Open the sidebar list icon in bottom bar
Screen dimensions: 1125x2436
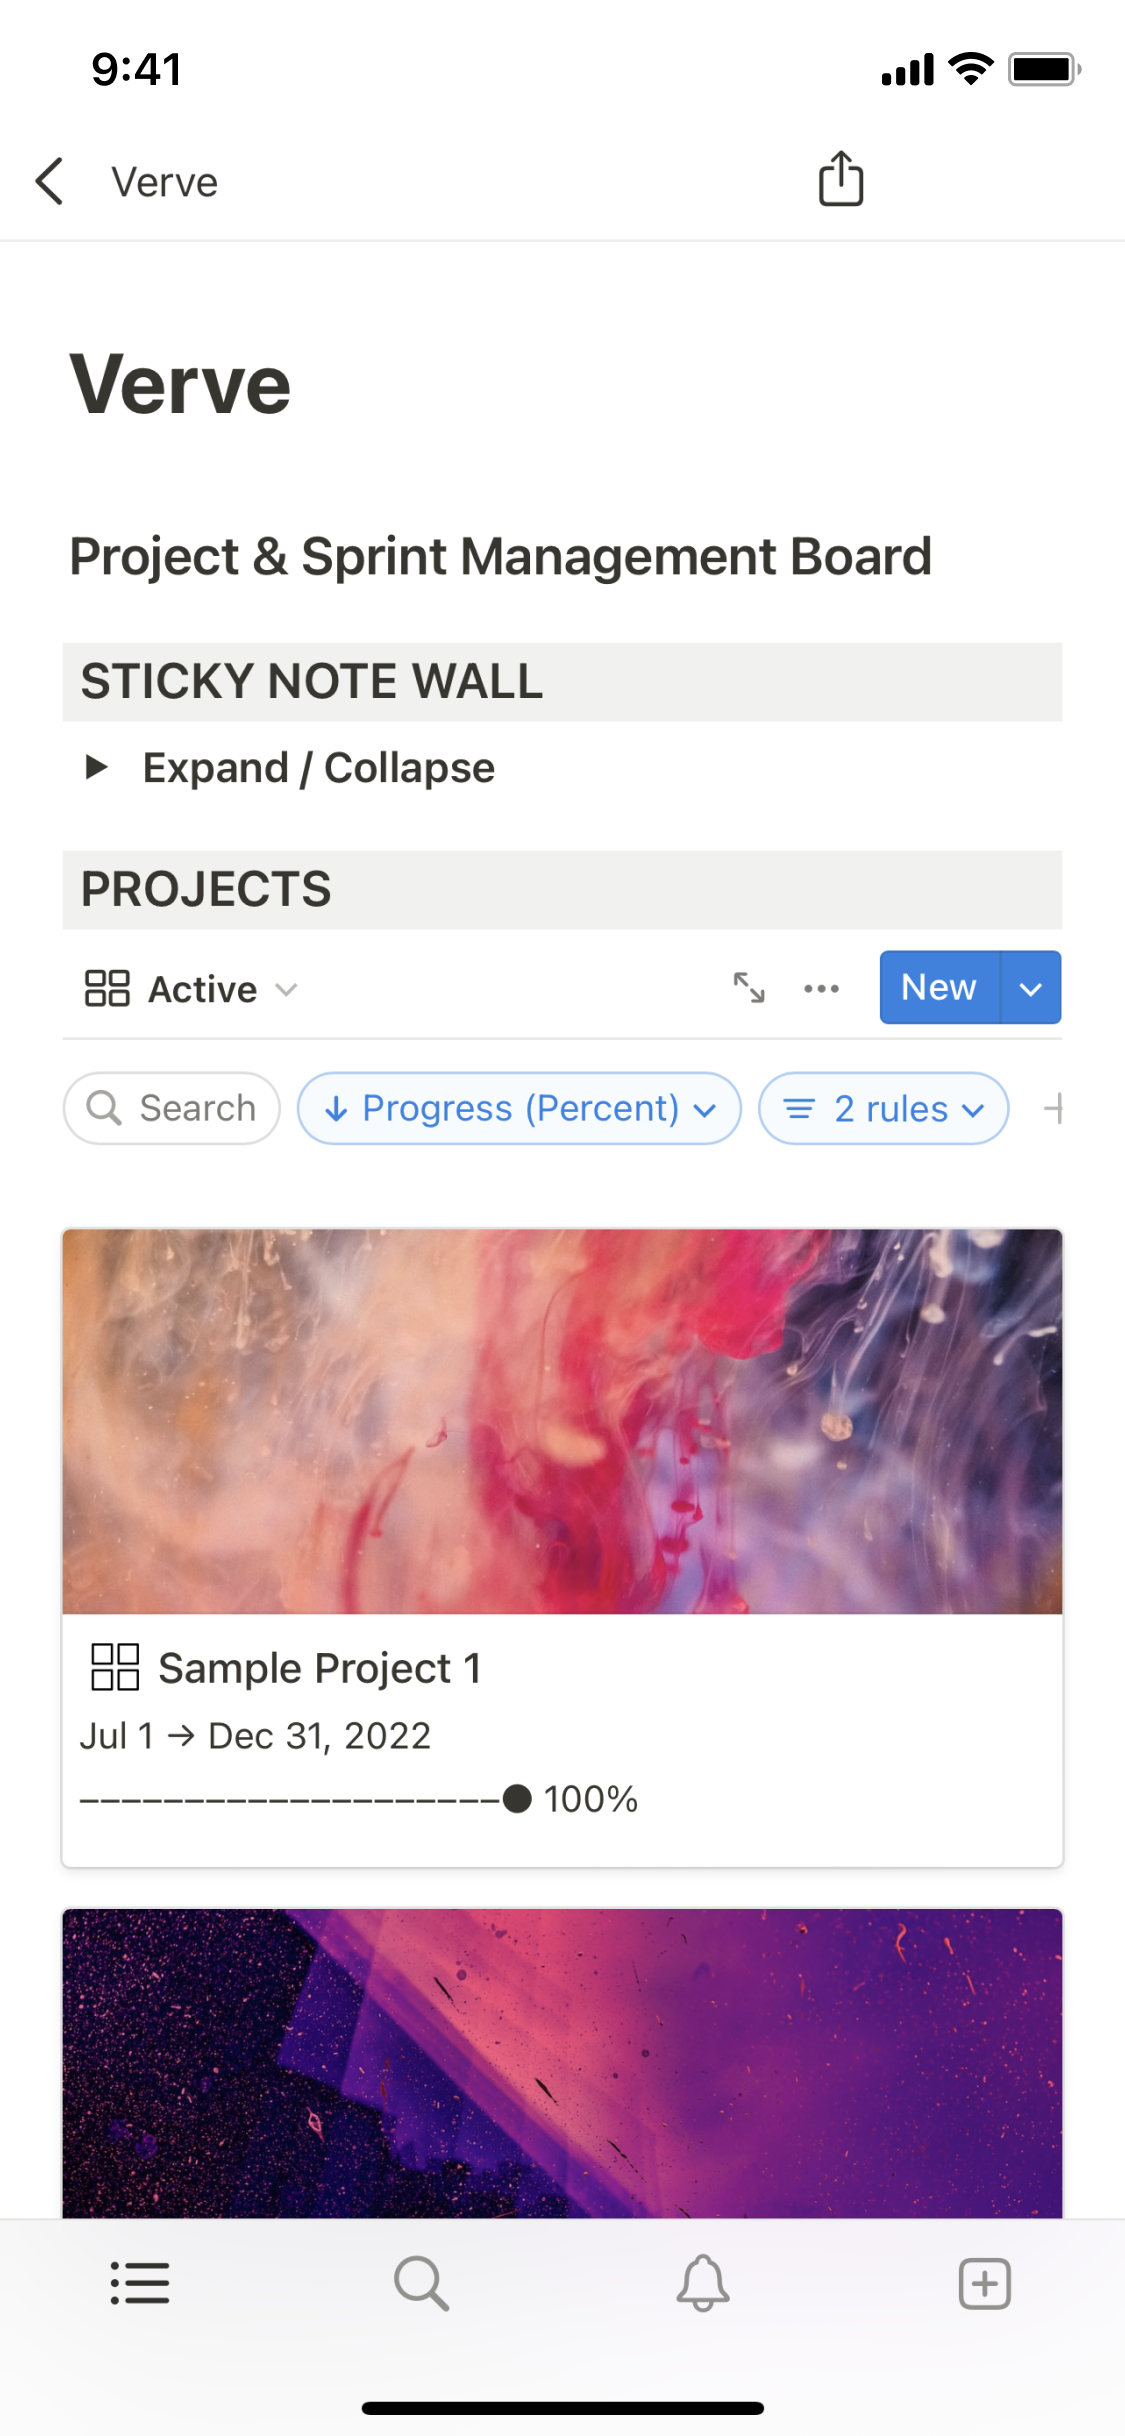(x=140, y=2283)
